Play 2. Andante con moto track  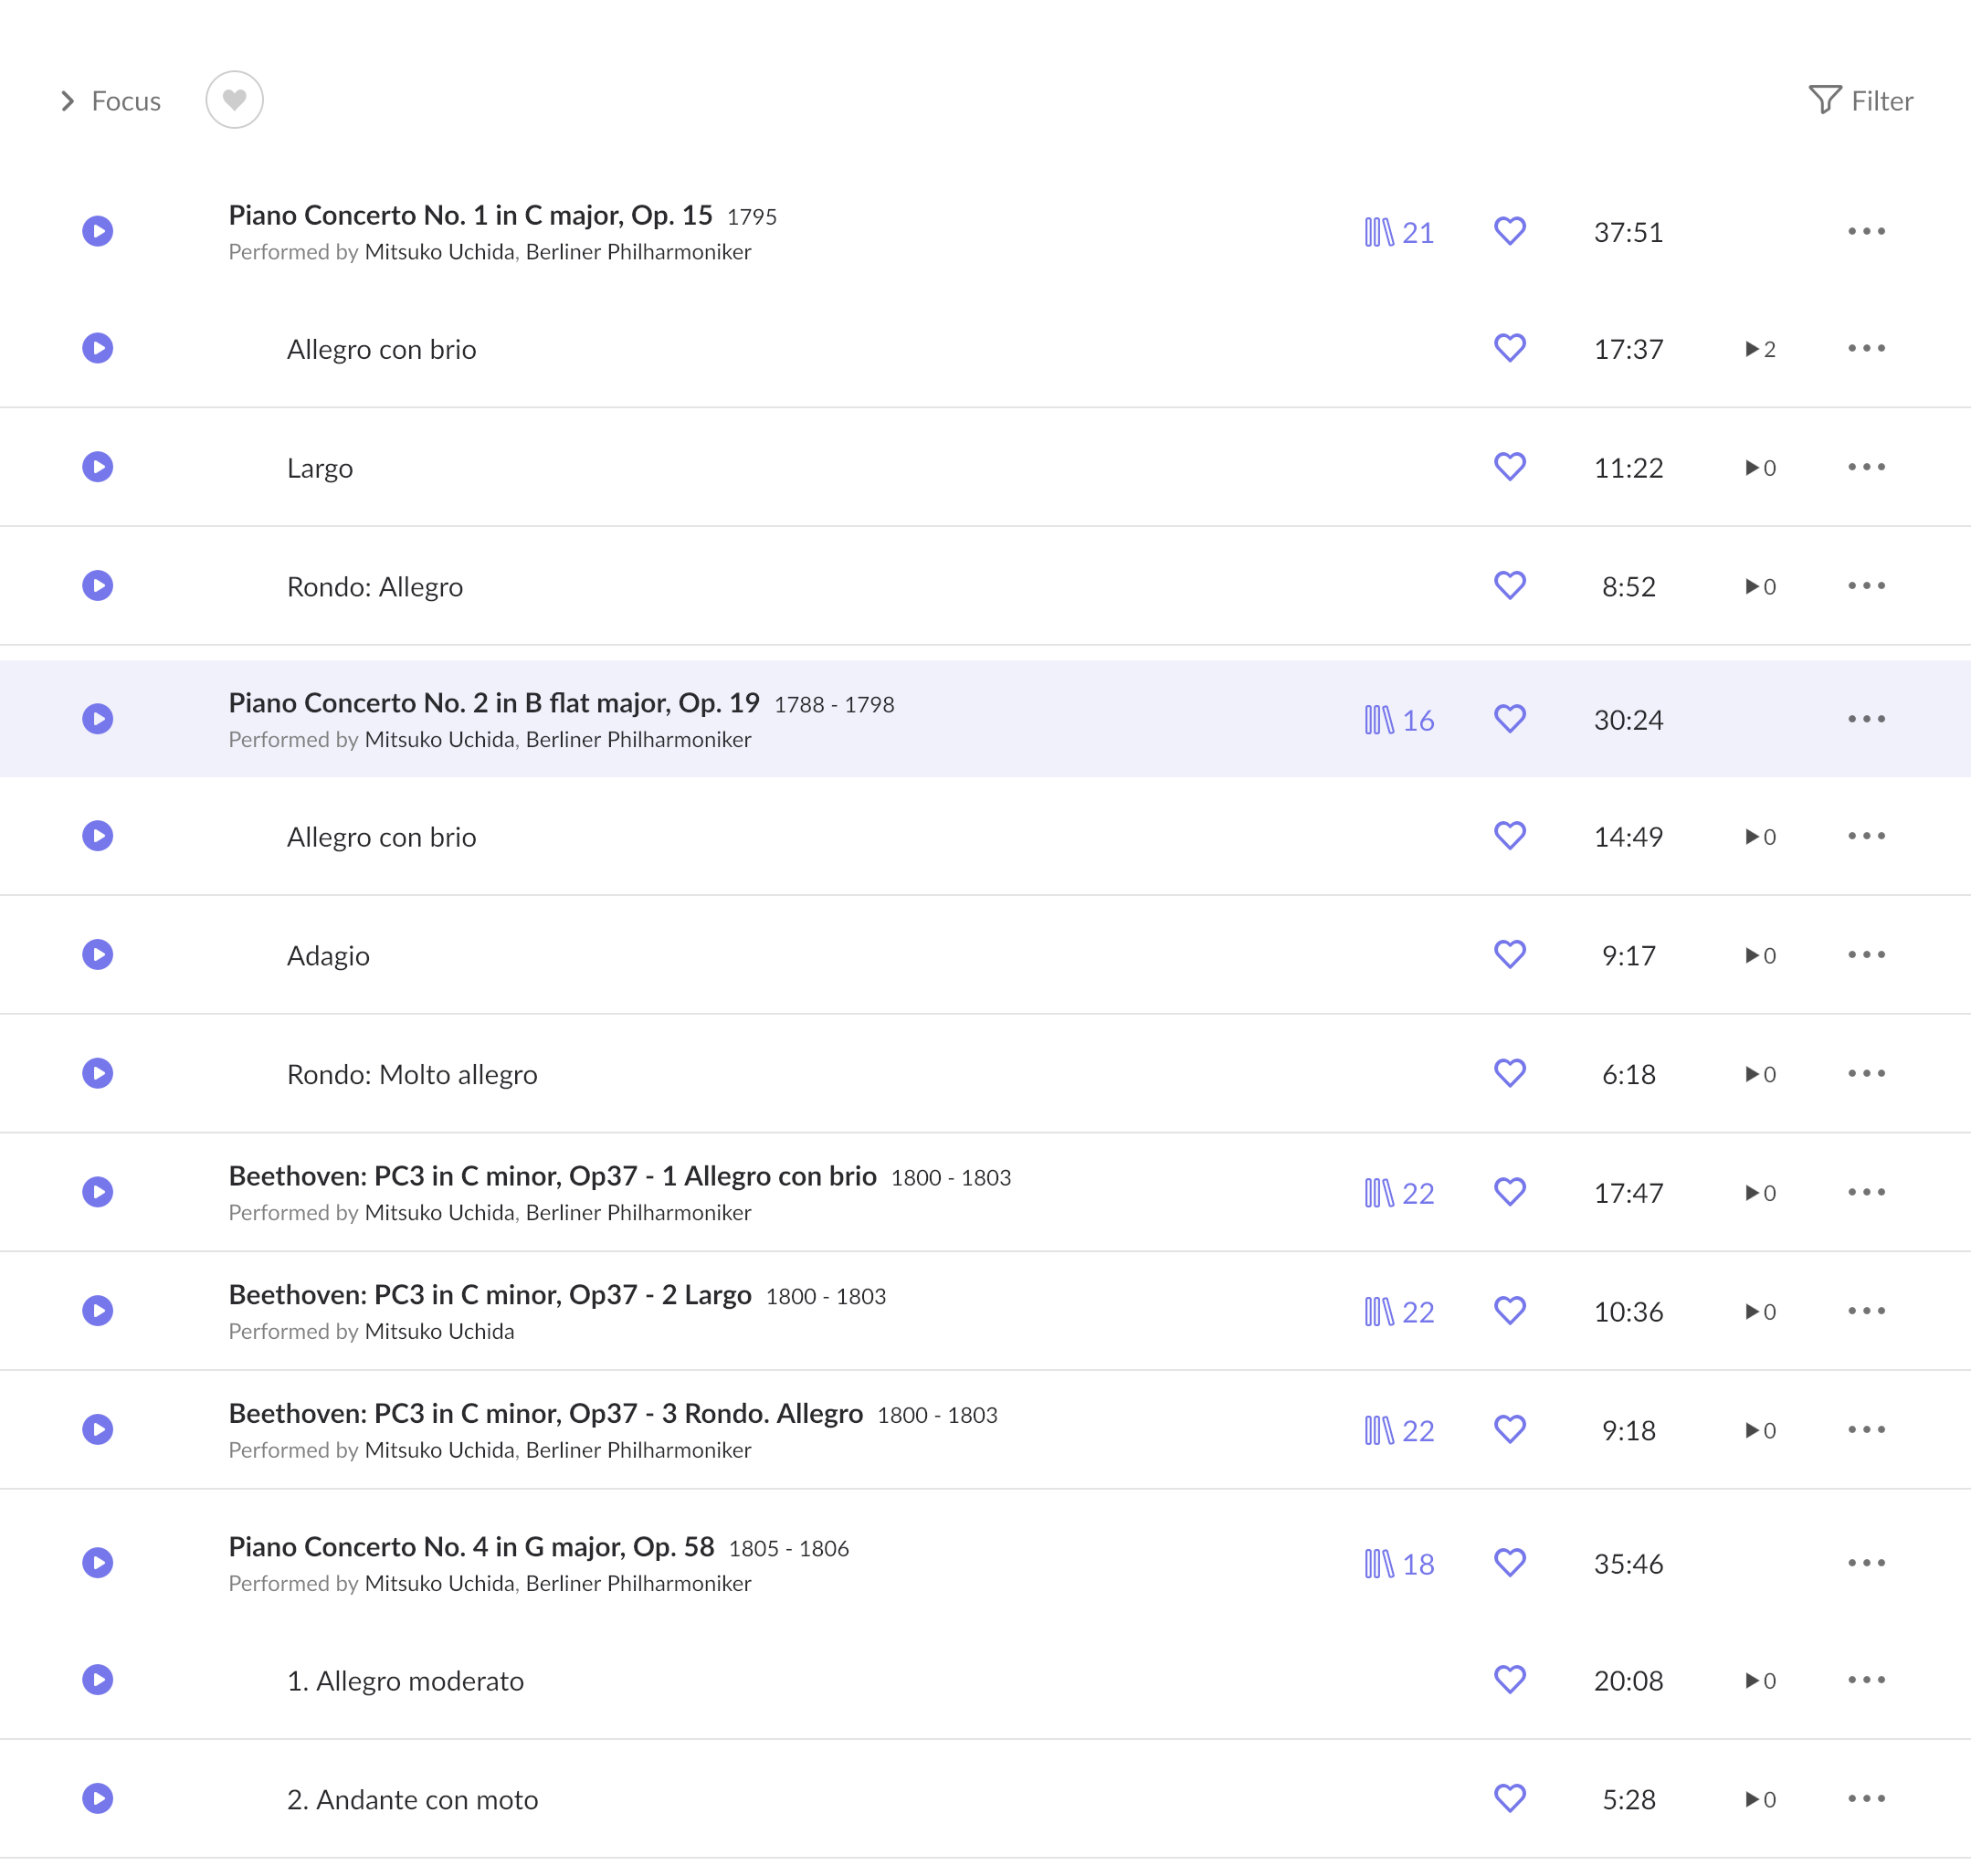click(97, 1798)
